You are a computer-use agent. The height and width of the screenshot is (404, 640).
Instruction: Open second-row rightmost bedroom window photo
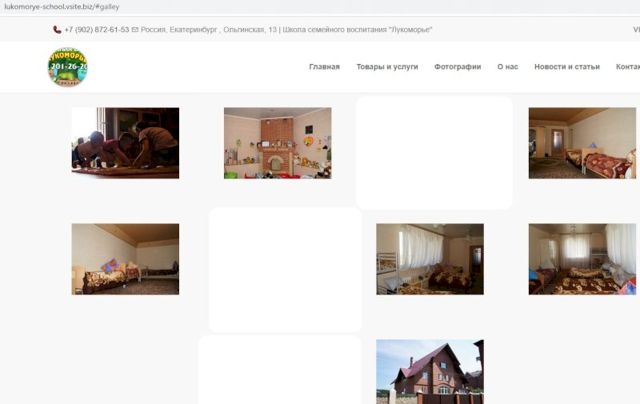pos(582,259)
